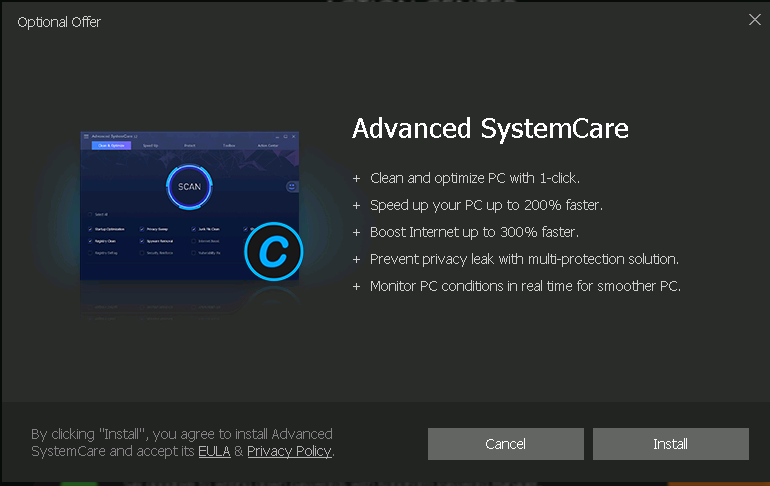The height and width of the screenshot is (486, 770).
Task: Click the Advanced SystemCare product screenshot
Action: pyautogui.click(x=190, y=206)
